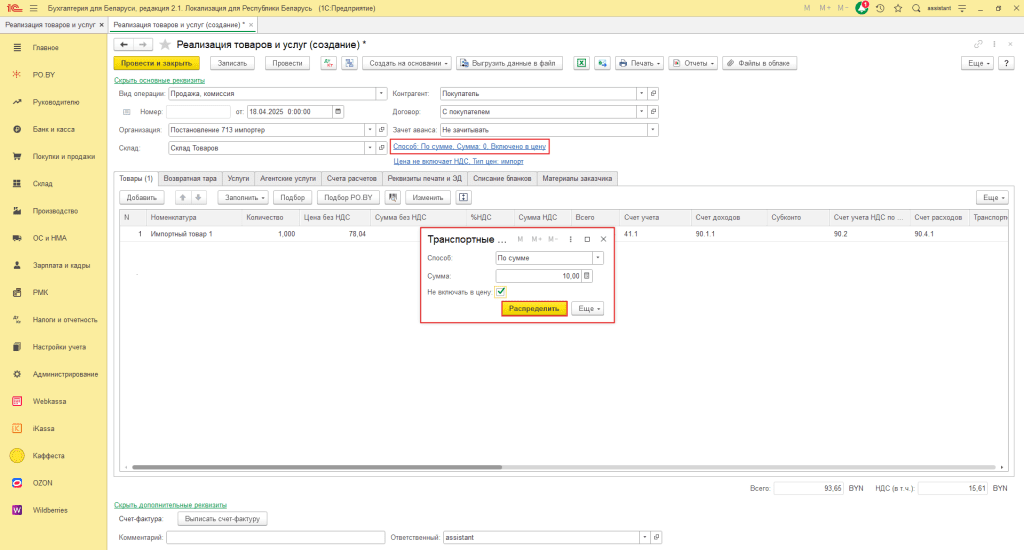The height and width of the screenshot is (550, 1024).
Task: Open Покупки и продажи section
Action: pos(54,157)
